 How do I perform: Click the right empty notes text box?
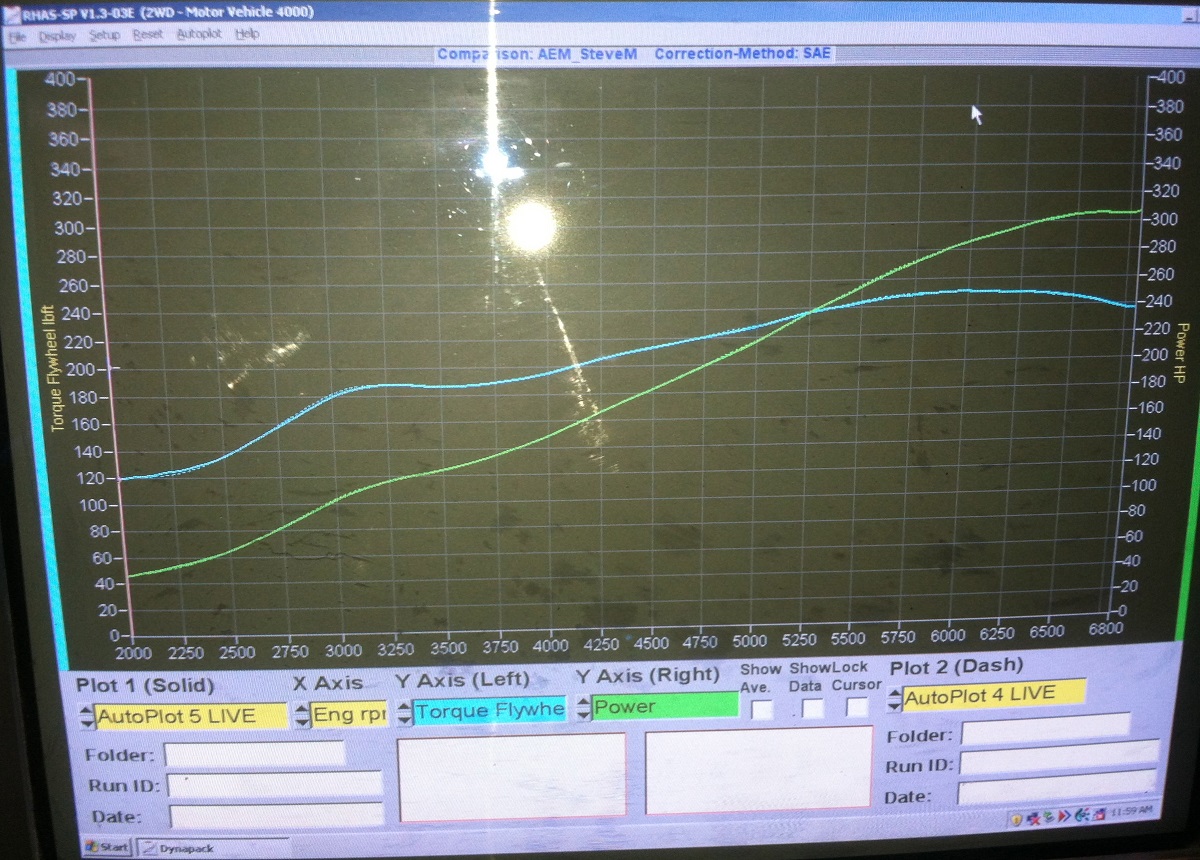pyautogui.click(x=758, y=770)
